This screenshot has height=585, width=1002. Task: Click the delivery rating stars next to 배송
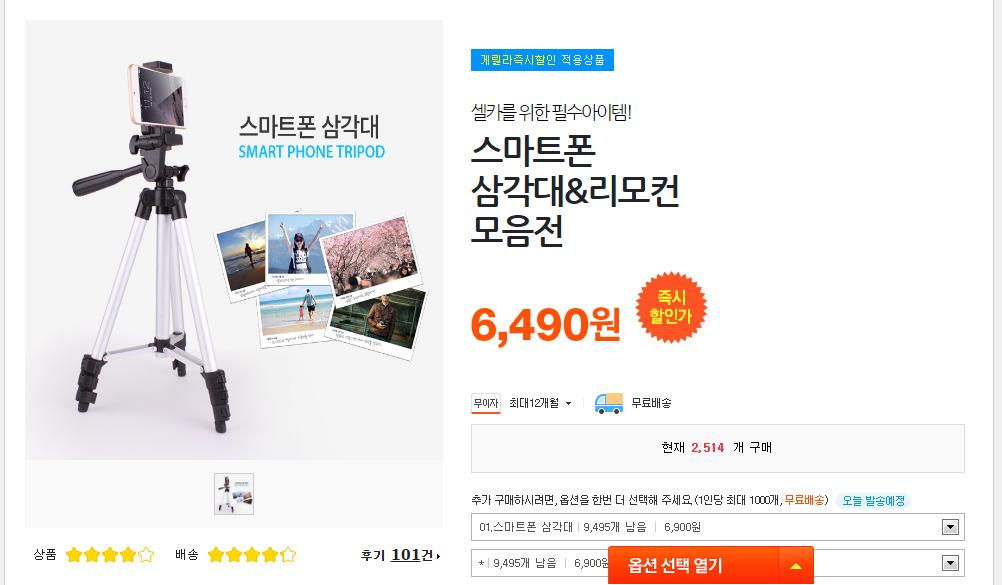point(252,554)
